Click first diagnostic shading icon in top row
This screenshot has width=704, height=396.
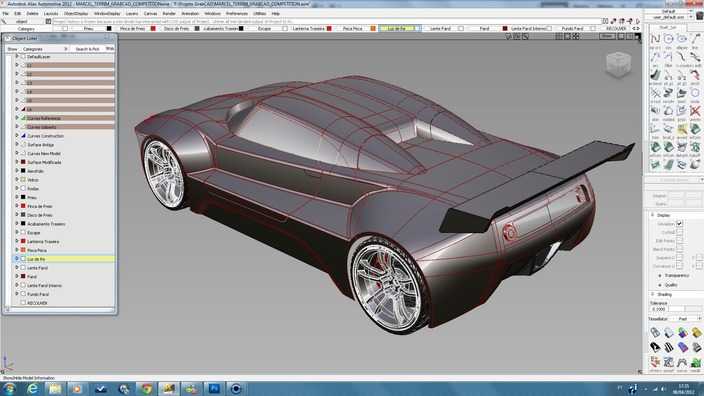(655, 332)
